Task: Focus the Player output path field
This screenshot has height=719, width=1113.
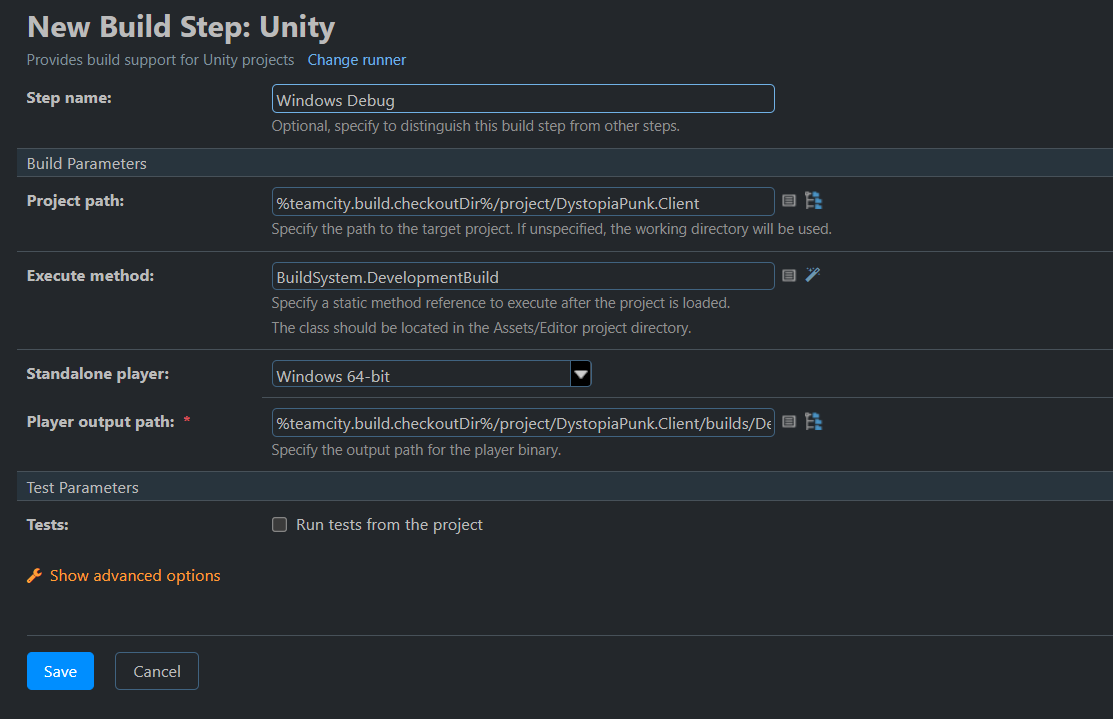Action: 523,422
